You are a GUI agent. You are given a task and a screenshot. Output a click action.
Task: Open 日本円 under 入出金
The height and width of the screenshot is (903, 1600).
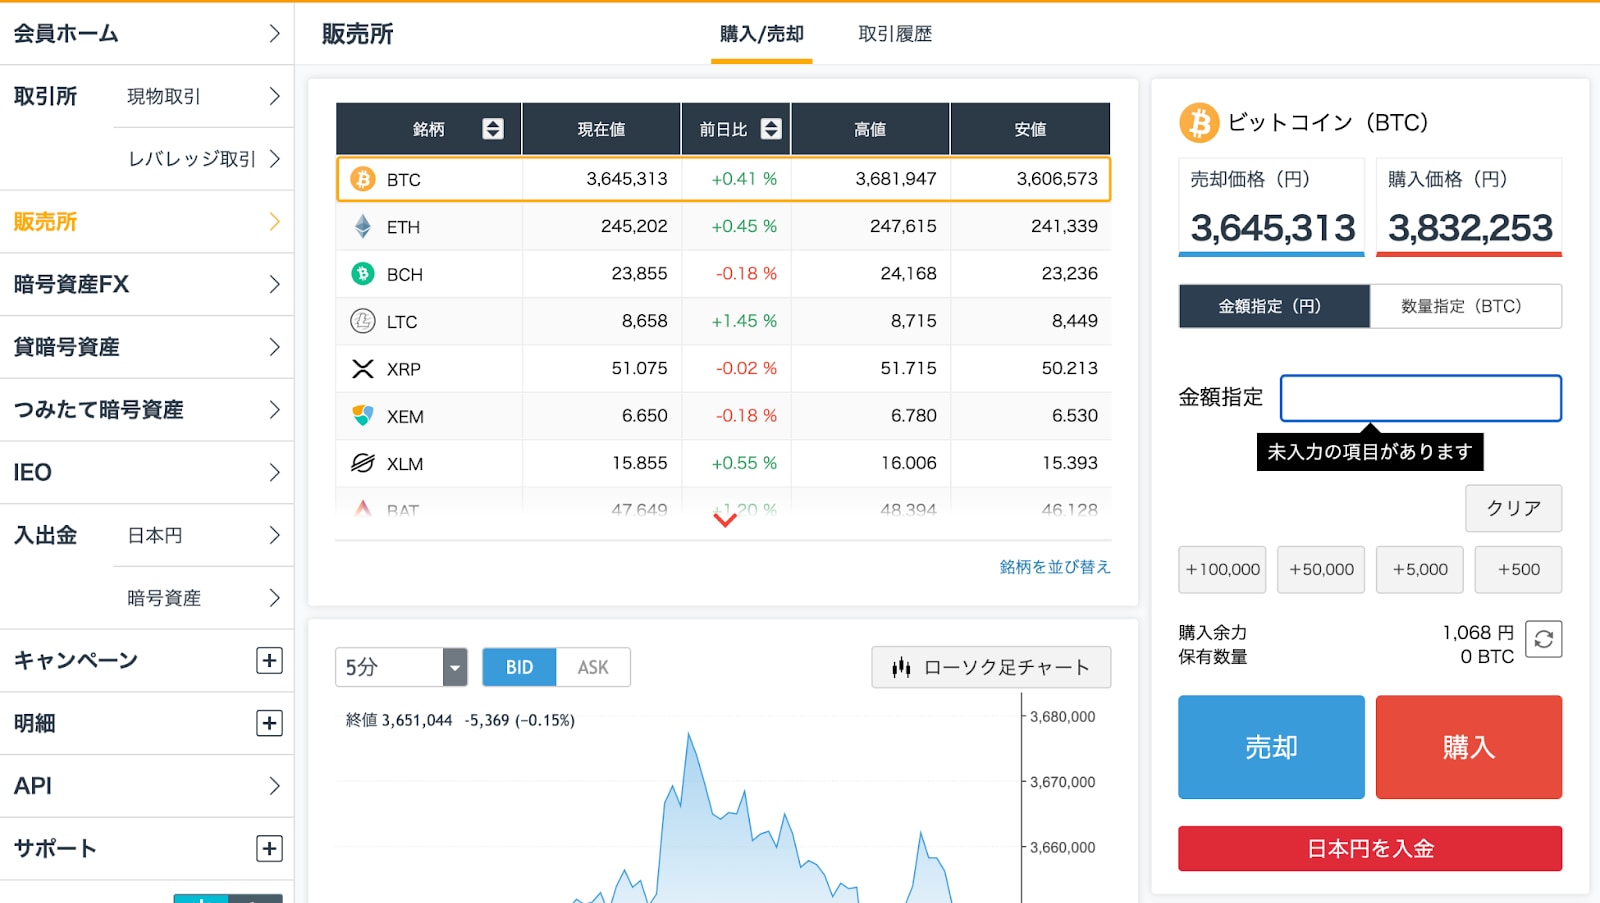click(204, 535)
